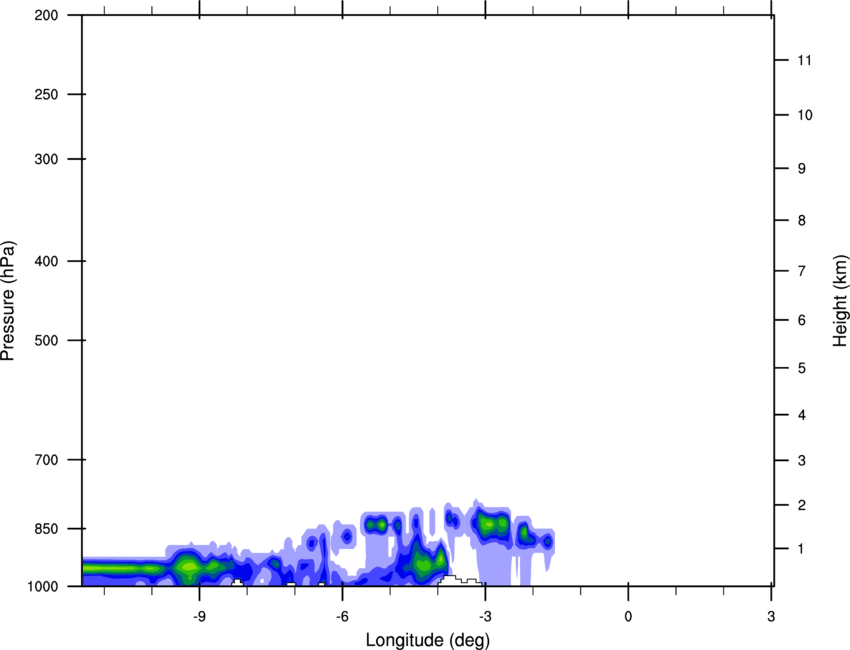The width and height of the screenshot is (850, 650).
Task: Select the -3 longitude tick label
Action: point(485,615)
